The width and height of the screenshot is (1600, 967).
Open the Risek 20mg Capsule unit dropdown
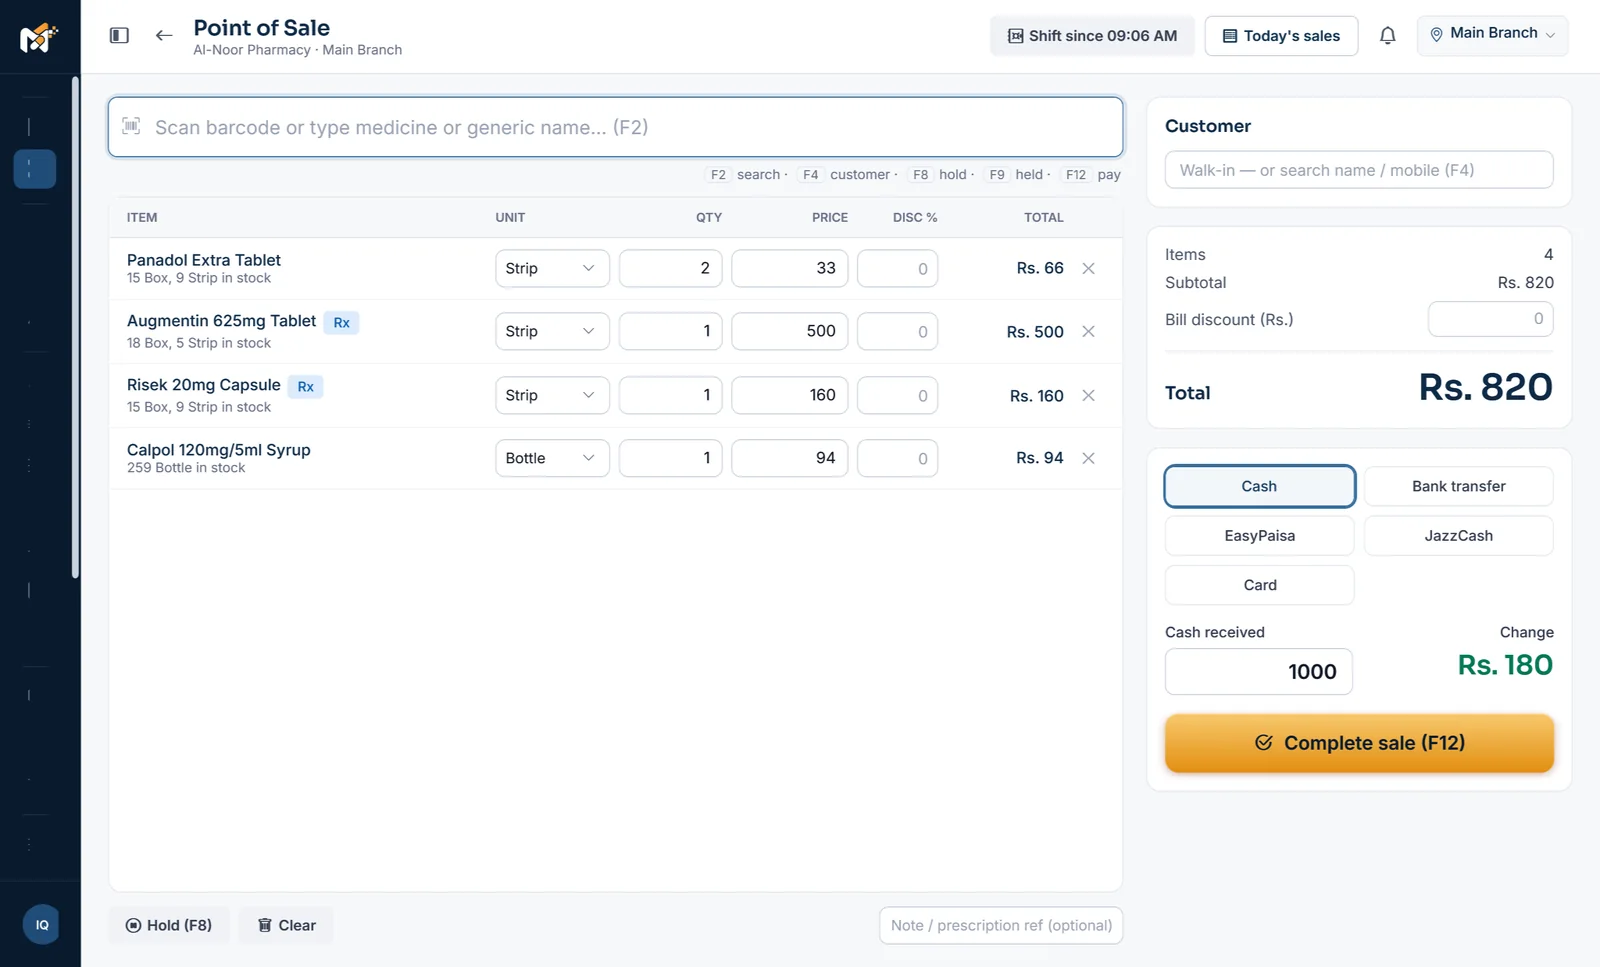(552, 395)
